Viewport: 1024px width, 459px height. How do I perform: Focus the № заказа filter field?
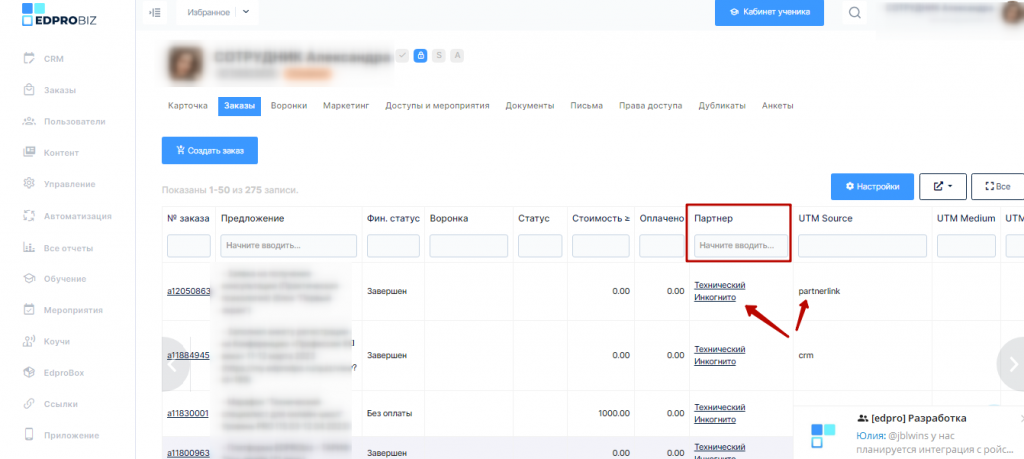tap(189, 246)
